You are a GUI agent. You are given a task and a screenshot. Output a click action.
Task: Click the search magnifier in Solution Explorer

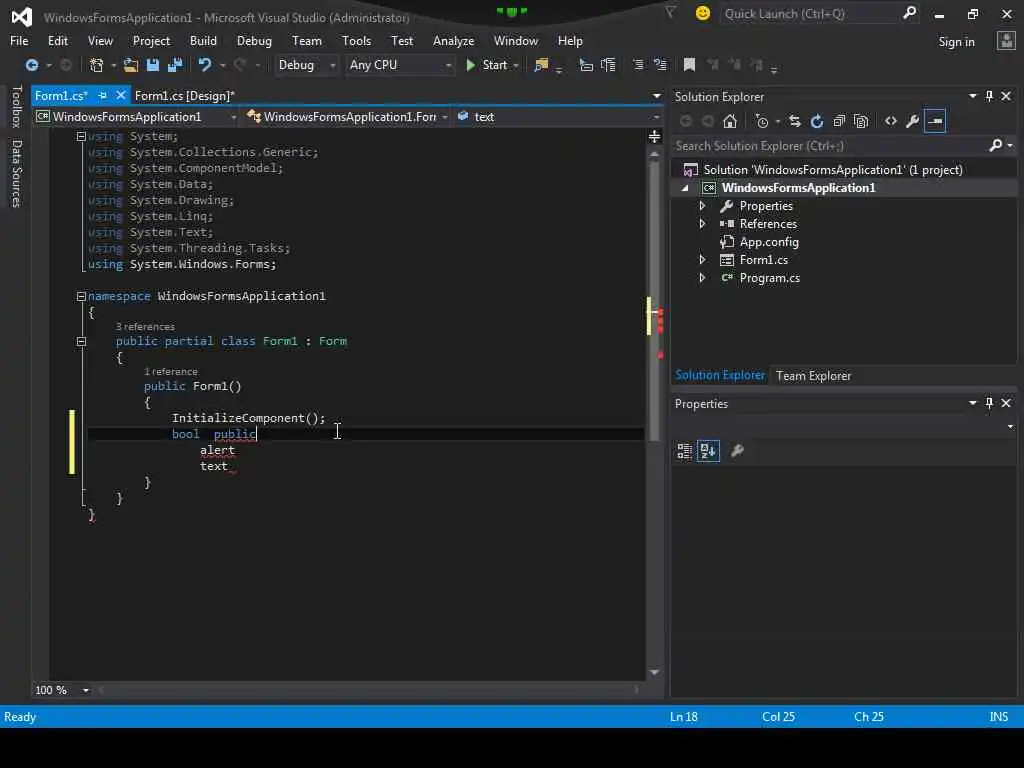tap(996, 145)
